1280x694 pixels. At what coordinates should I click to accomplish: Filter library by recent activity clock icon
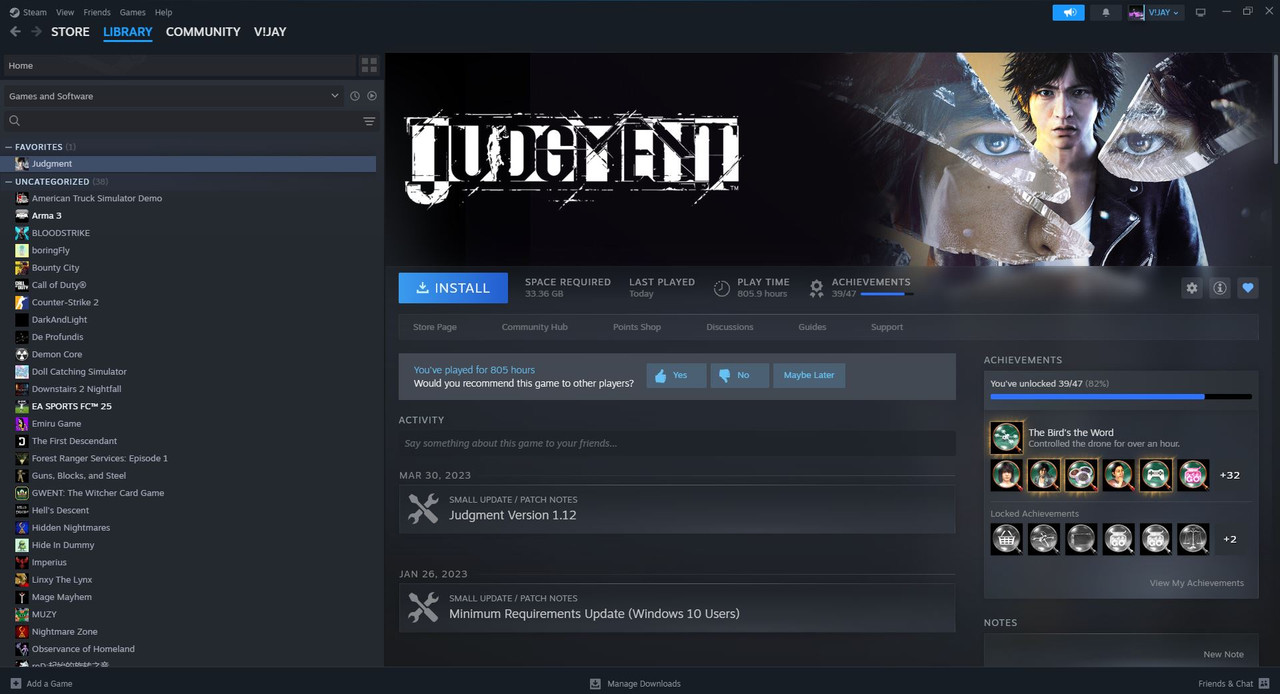pyautogui.click(x=355, y=96)
